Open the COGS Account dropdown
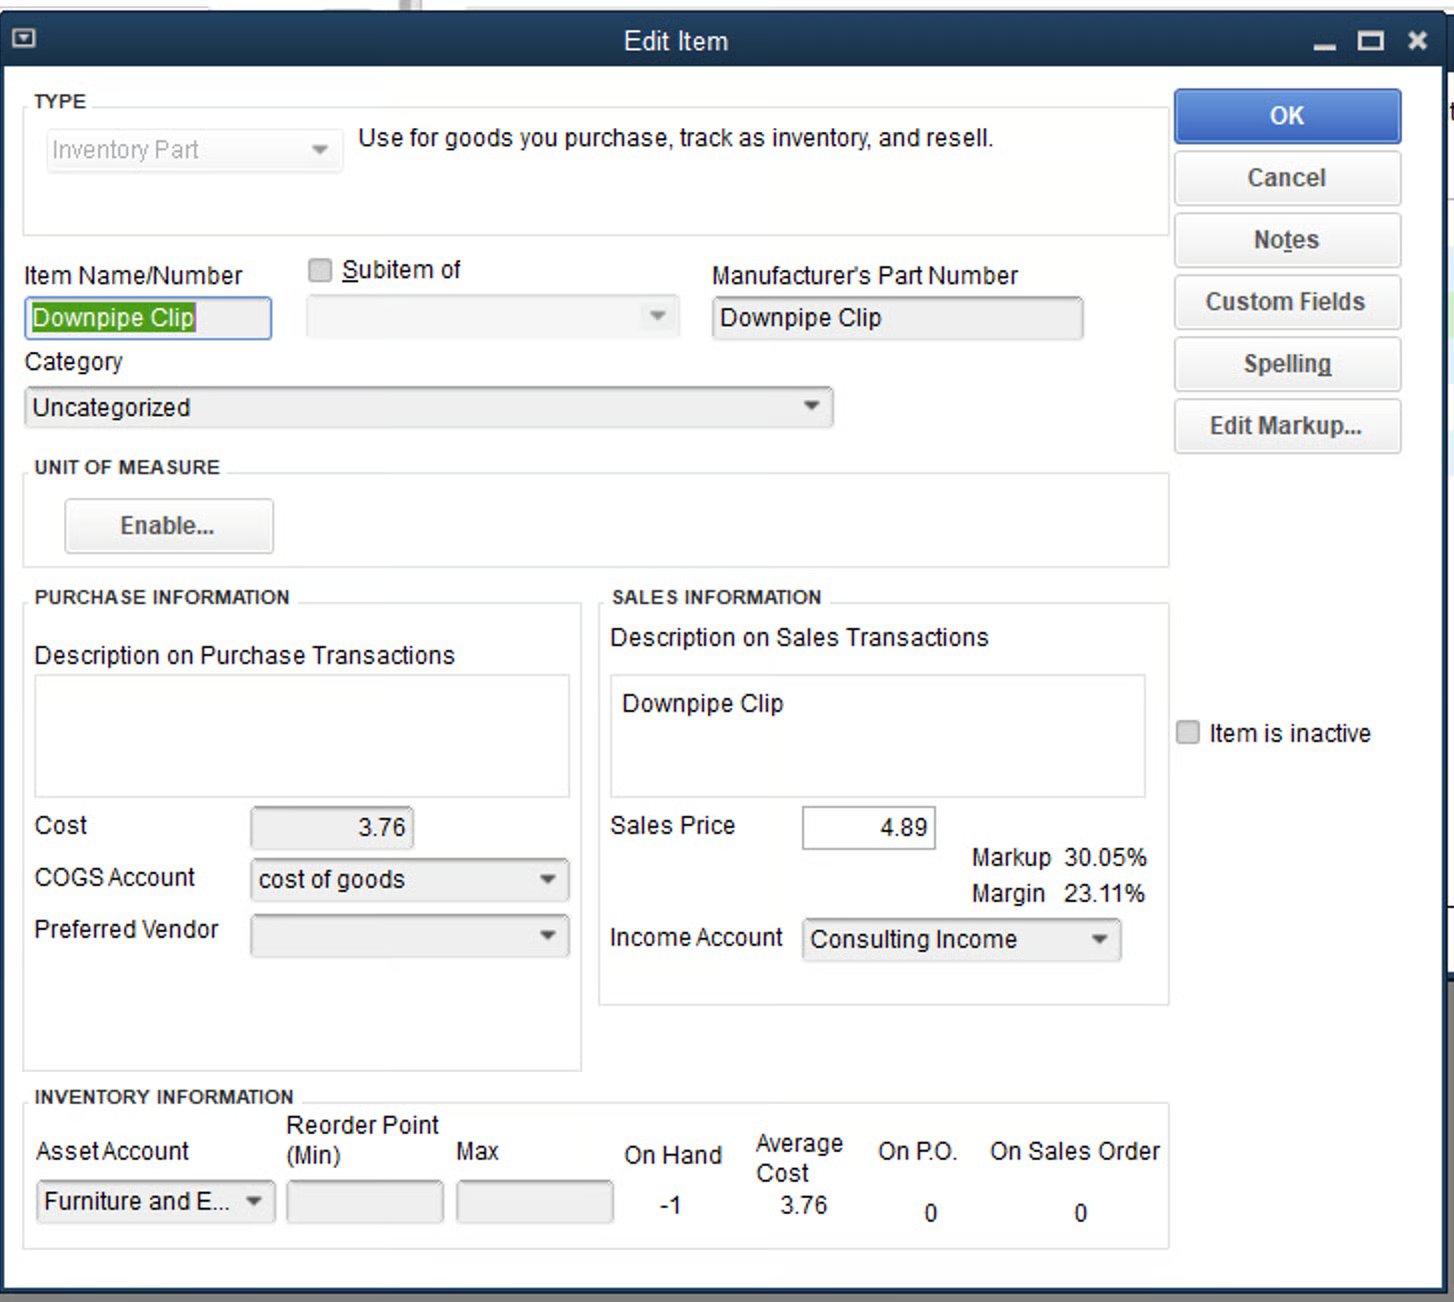Image resolution: width=1454 pixels, height=1302 pixels. tap(409, 879)
